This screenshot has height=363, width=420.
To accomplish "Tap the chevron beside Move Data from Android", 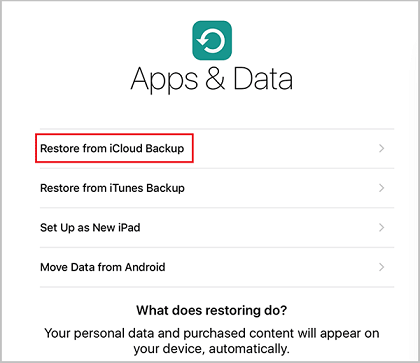I will (382, 267).
